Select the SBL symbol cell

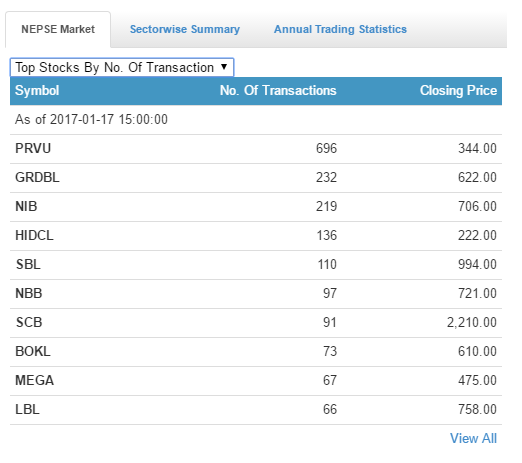(28, 265)
